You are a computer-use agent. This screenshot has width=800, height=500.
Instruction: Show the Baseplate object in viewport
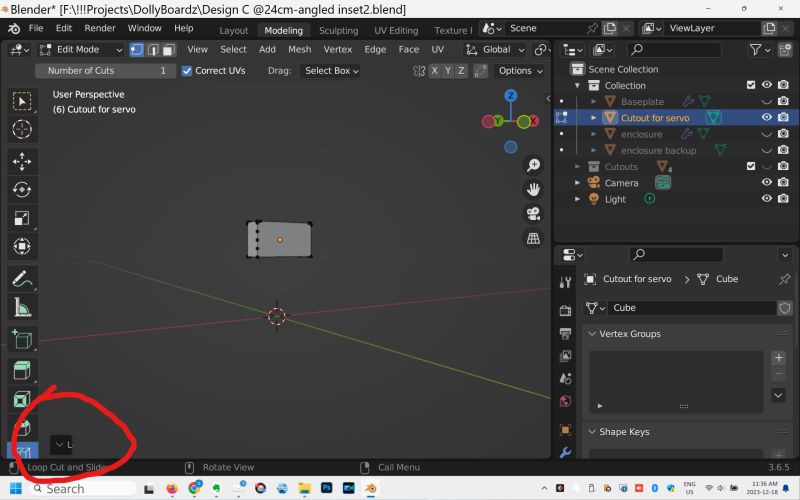[766, 102]
